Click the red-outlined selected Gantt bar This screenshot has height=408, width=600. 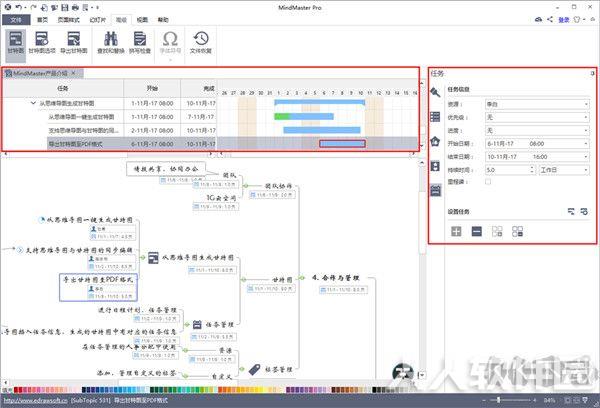point(342,144)
